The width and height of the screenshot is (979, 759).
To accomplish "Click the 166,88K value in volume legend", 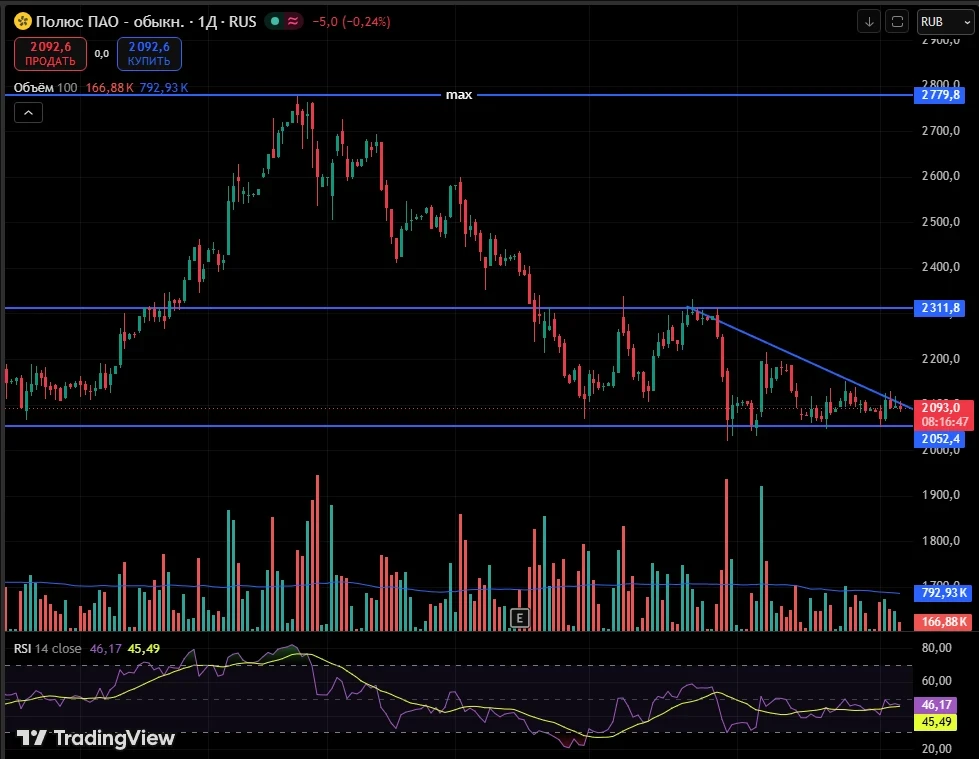I will pyautogui.click(x=109, y=87).
